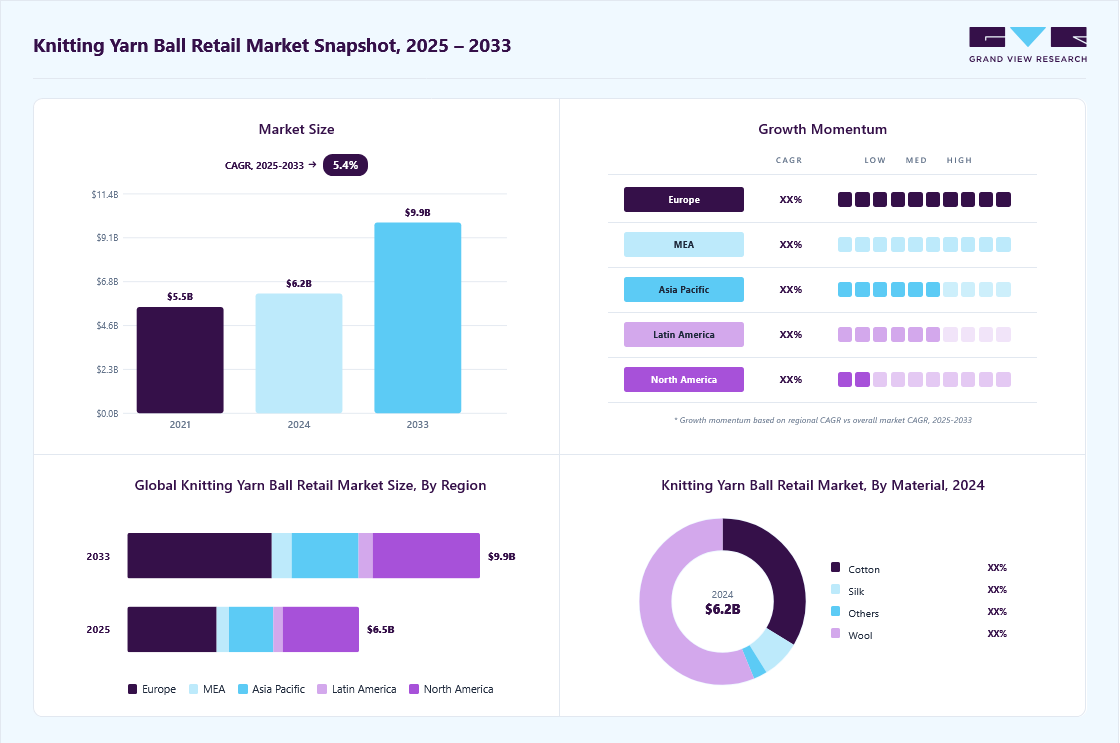Click the Asia Pacific legend swatch
Image resolution: width=1120 pixels, height=743 pixels.
point(243,689)
